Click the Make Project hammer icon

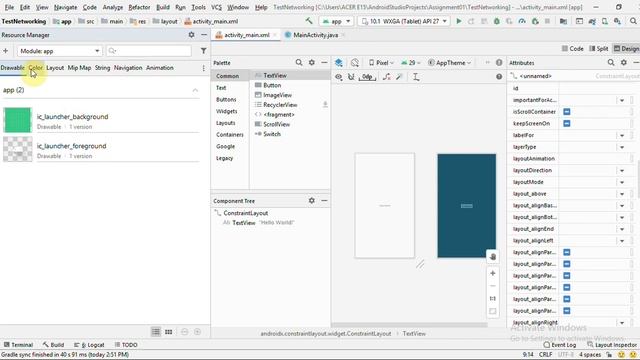click(309, 21)
